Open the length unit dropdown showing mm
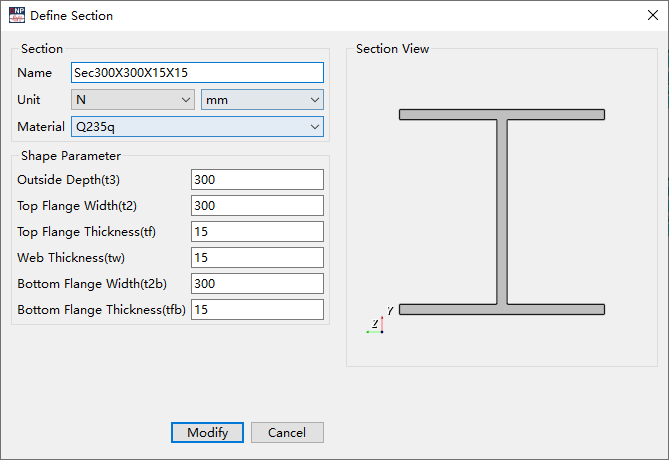Screen dimensions: 669x460 [262, 100]
